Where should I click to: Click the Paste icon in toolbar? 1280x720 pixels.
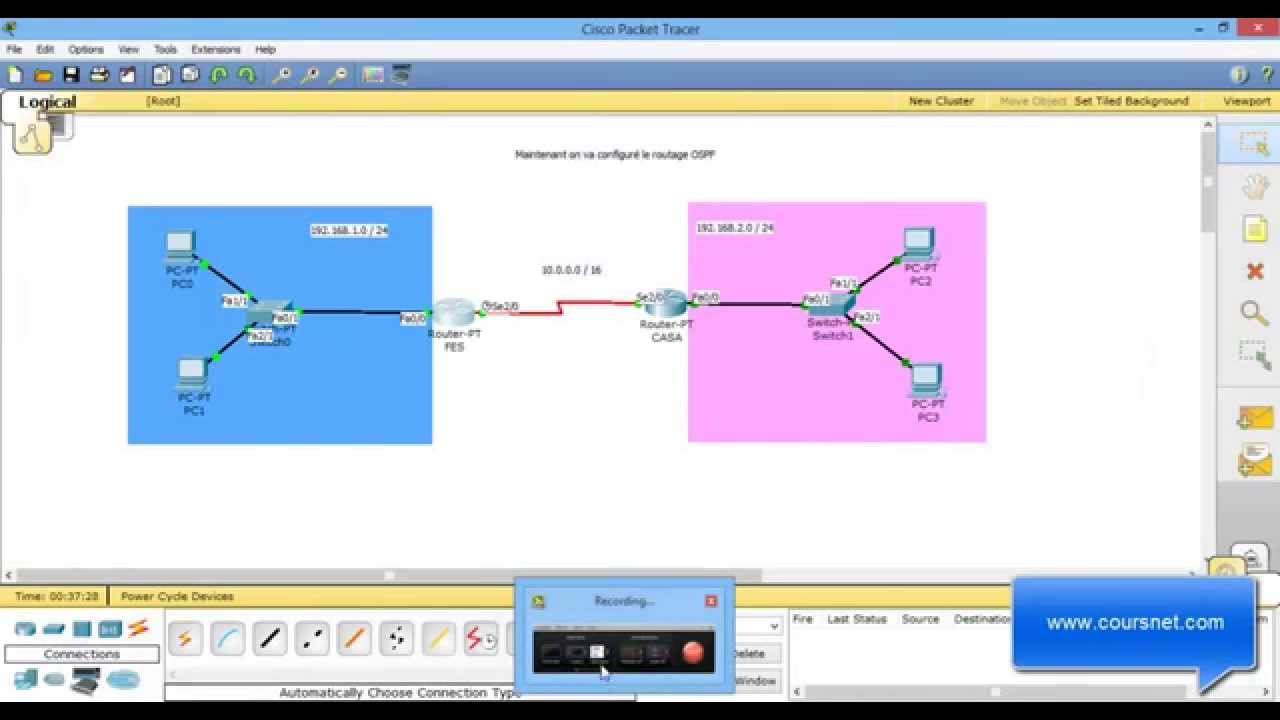coord(190,74)
